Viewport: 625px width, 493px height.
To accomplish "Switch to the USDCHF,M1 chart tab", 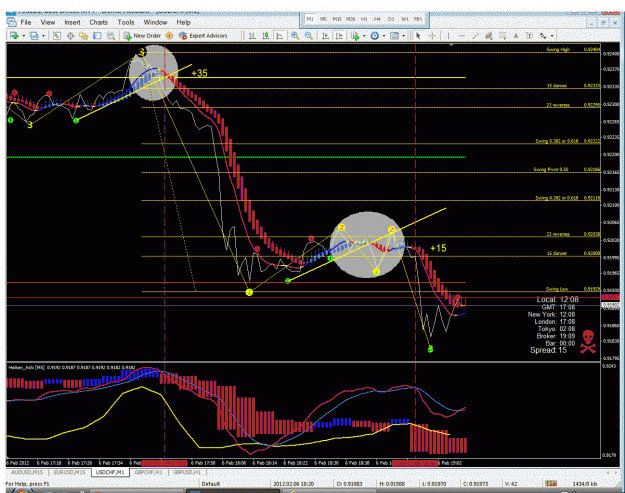I will (110, 472).
